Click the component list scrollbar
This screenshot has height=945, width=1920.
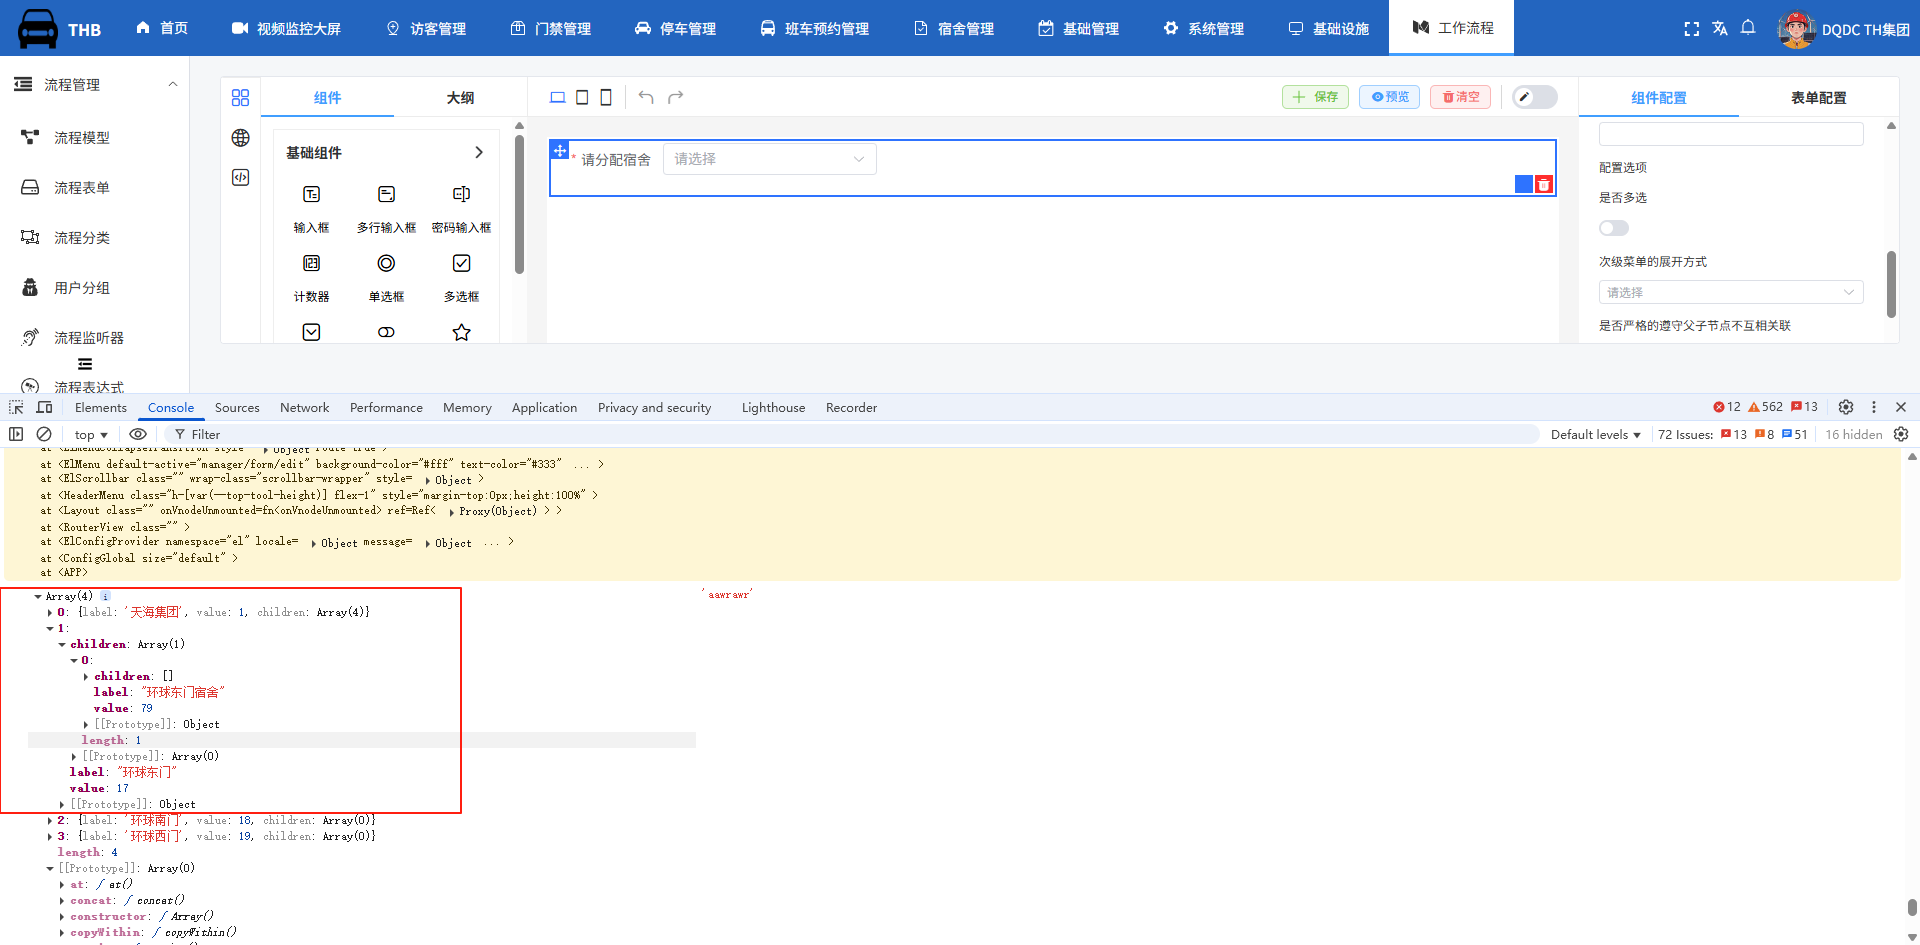(519, 205)
